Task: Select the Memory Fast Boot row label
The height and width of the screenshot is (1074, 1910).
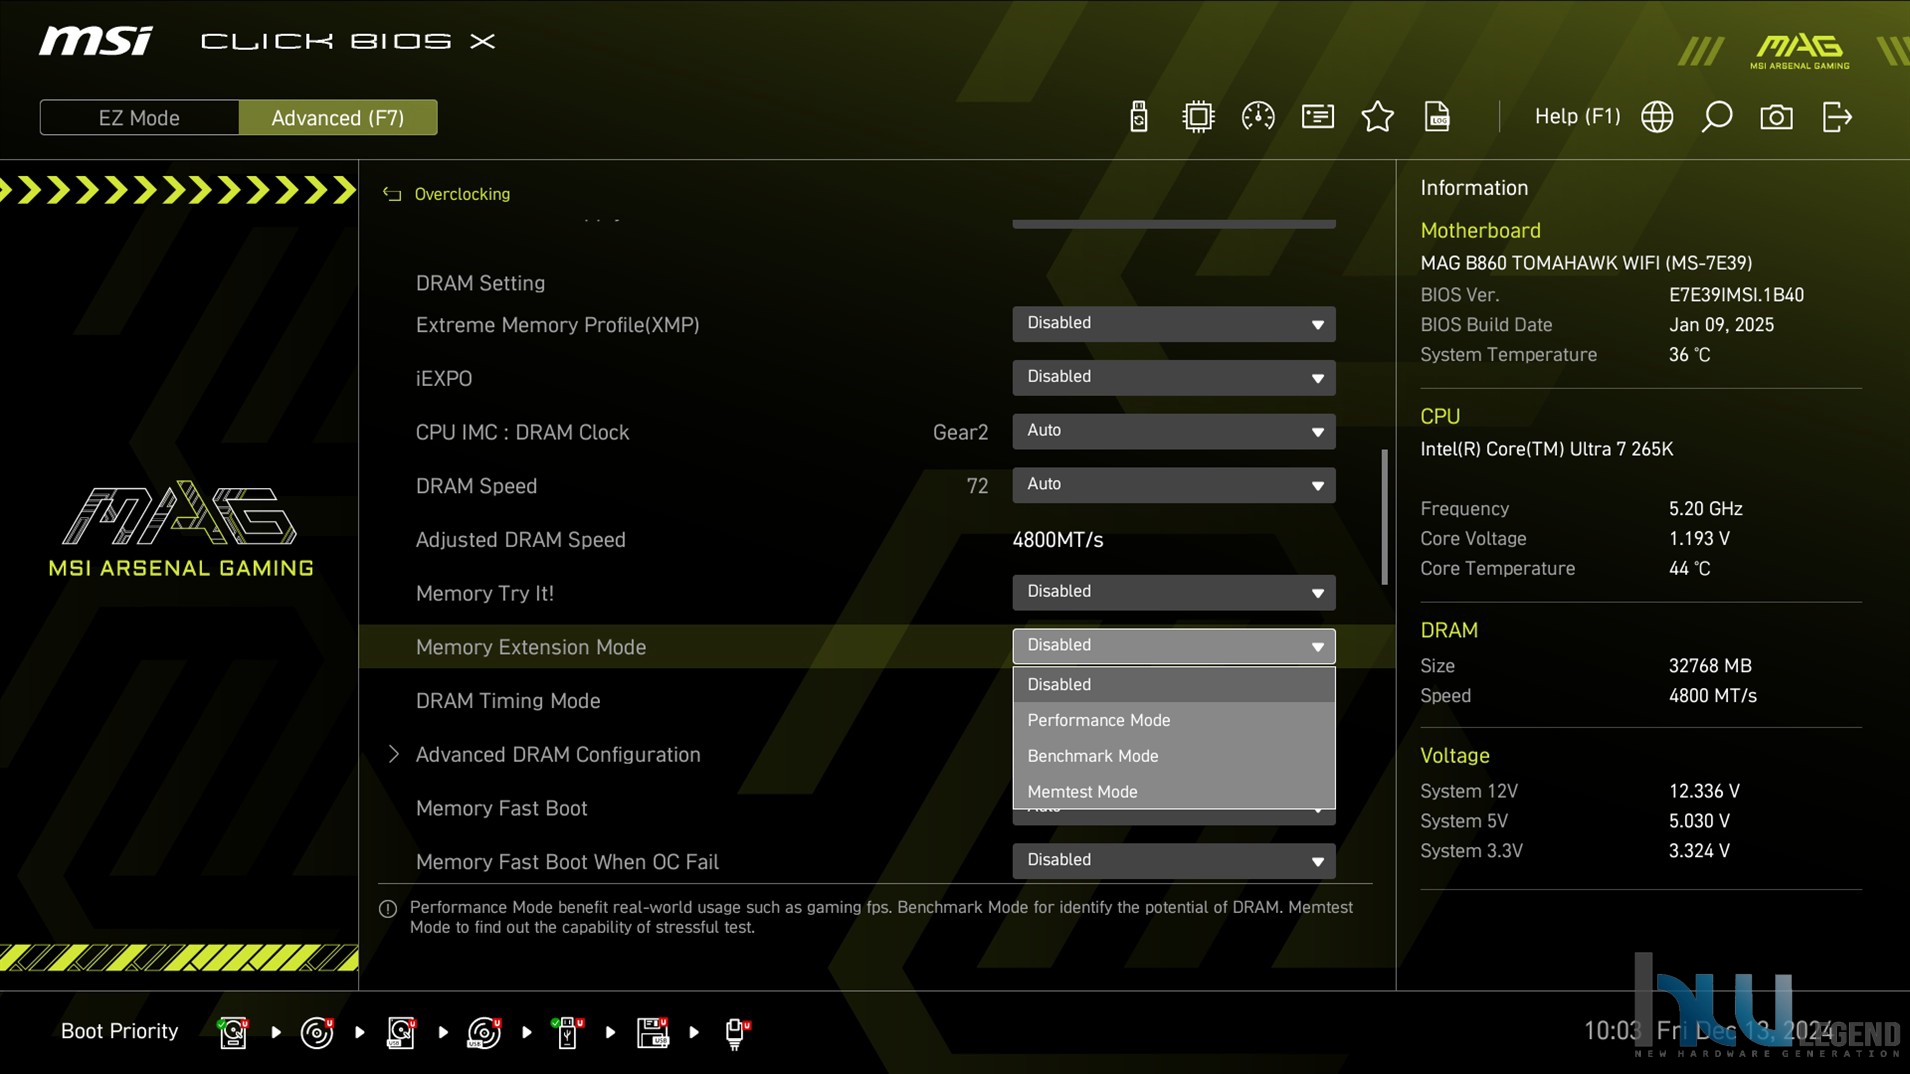Action: click(501, 808)
